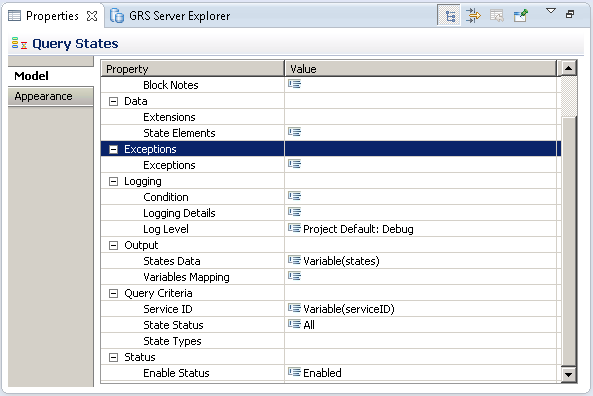Click the Service ID value icon

[294, 308]
